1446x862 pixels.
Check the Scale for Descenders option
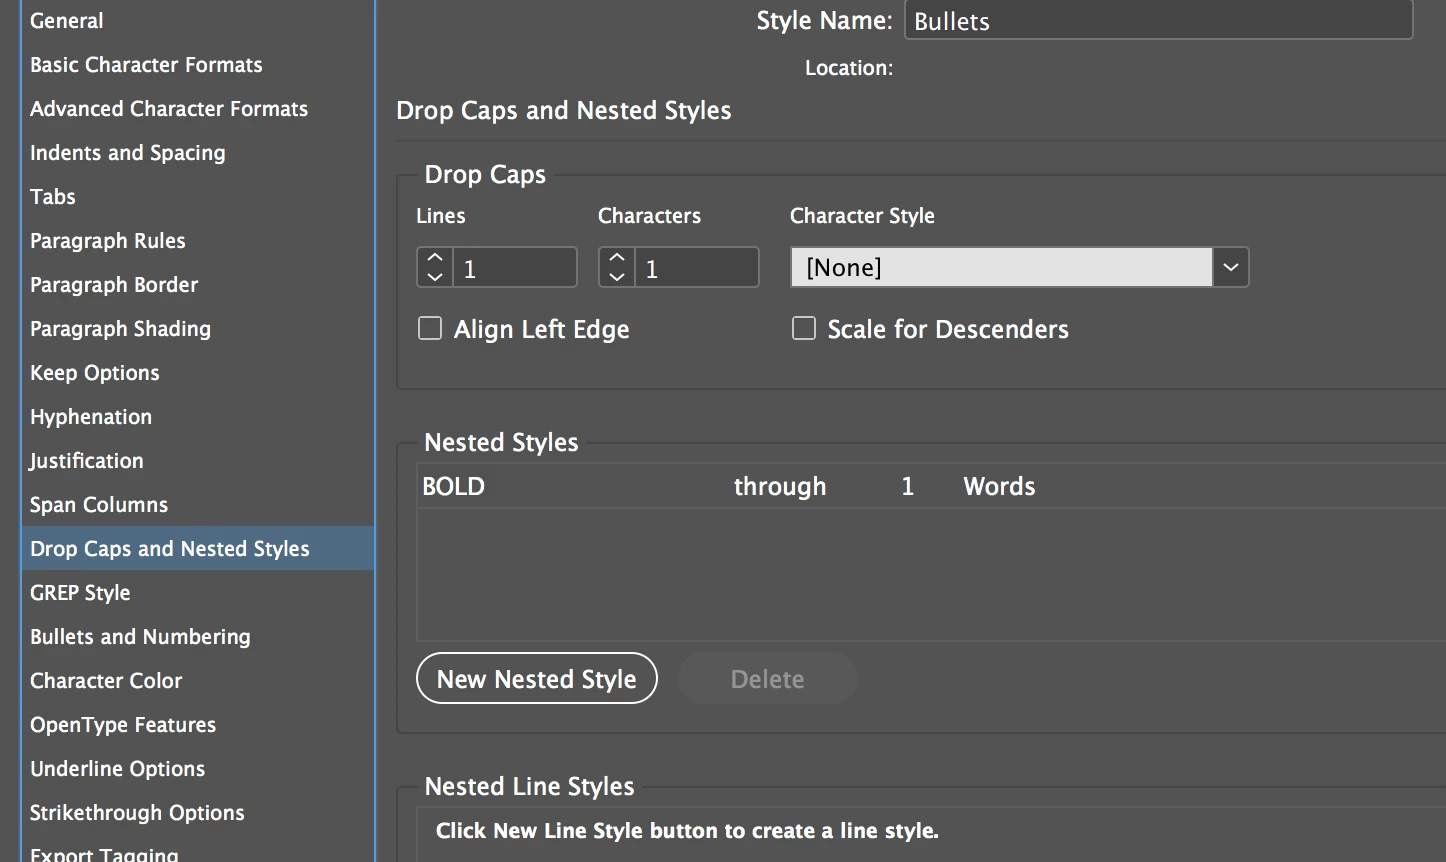pos(804,329)
